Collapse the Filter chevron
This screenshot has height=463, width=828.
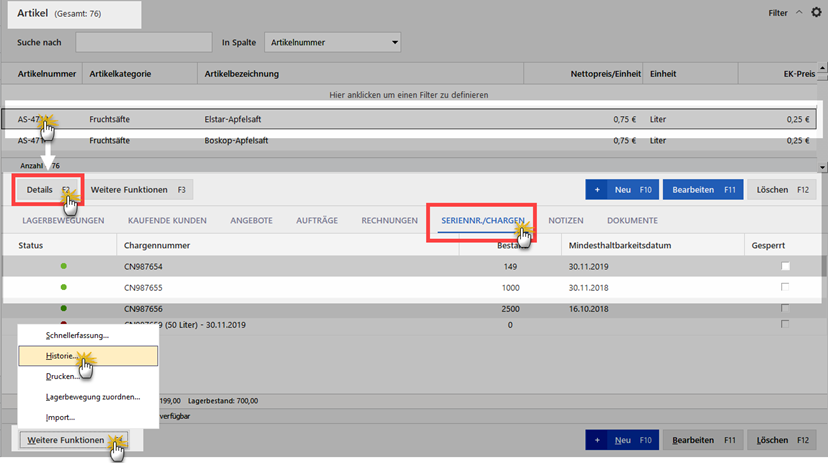point(799,12)
